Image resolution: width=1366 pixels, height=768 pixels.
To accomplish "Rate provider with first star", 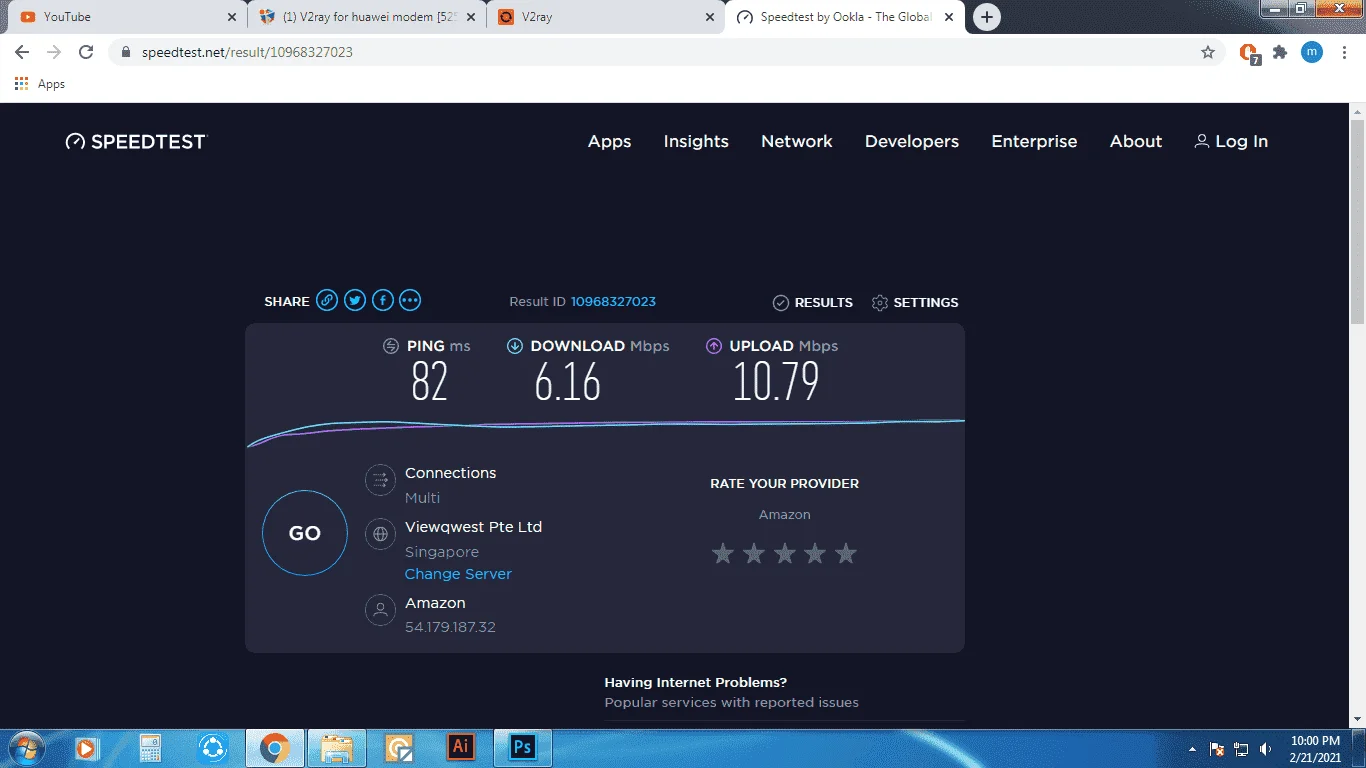I will coord(723,553).
